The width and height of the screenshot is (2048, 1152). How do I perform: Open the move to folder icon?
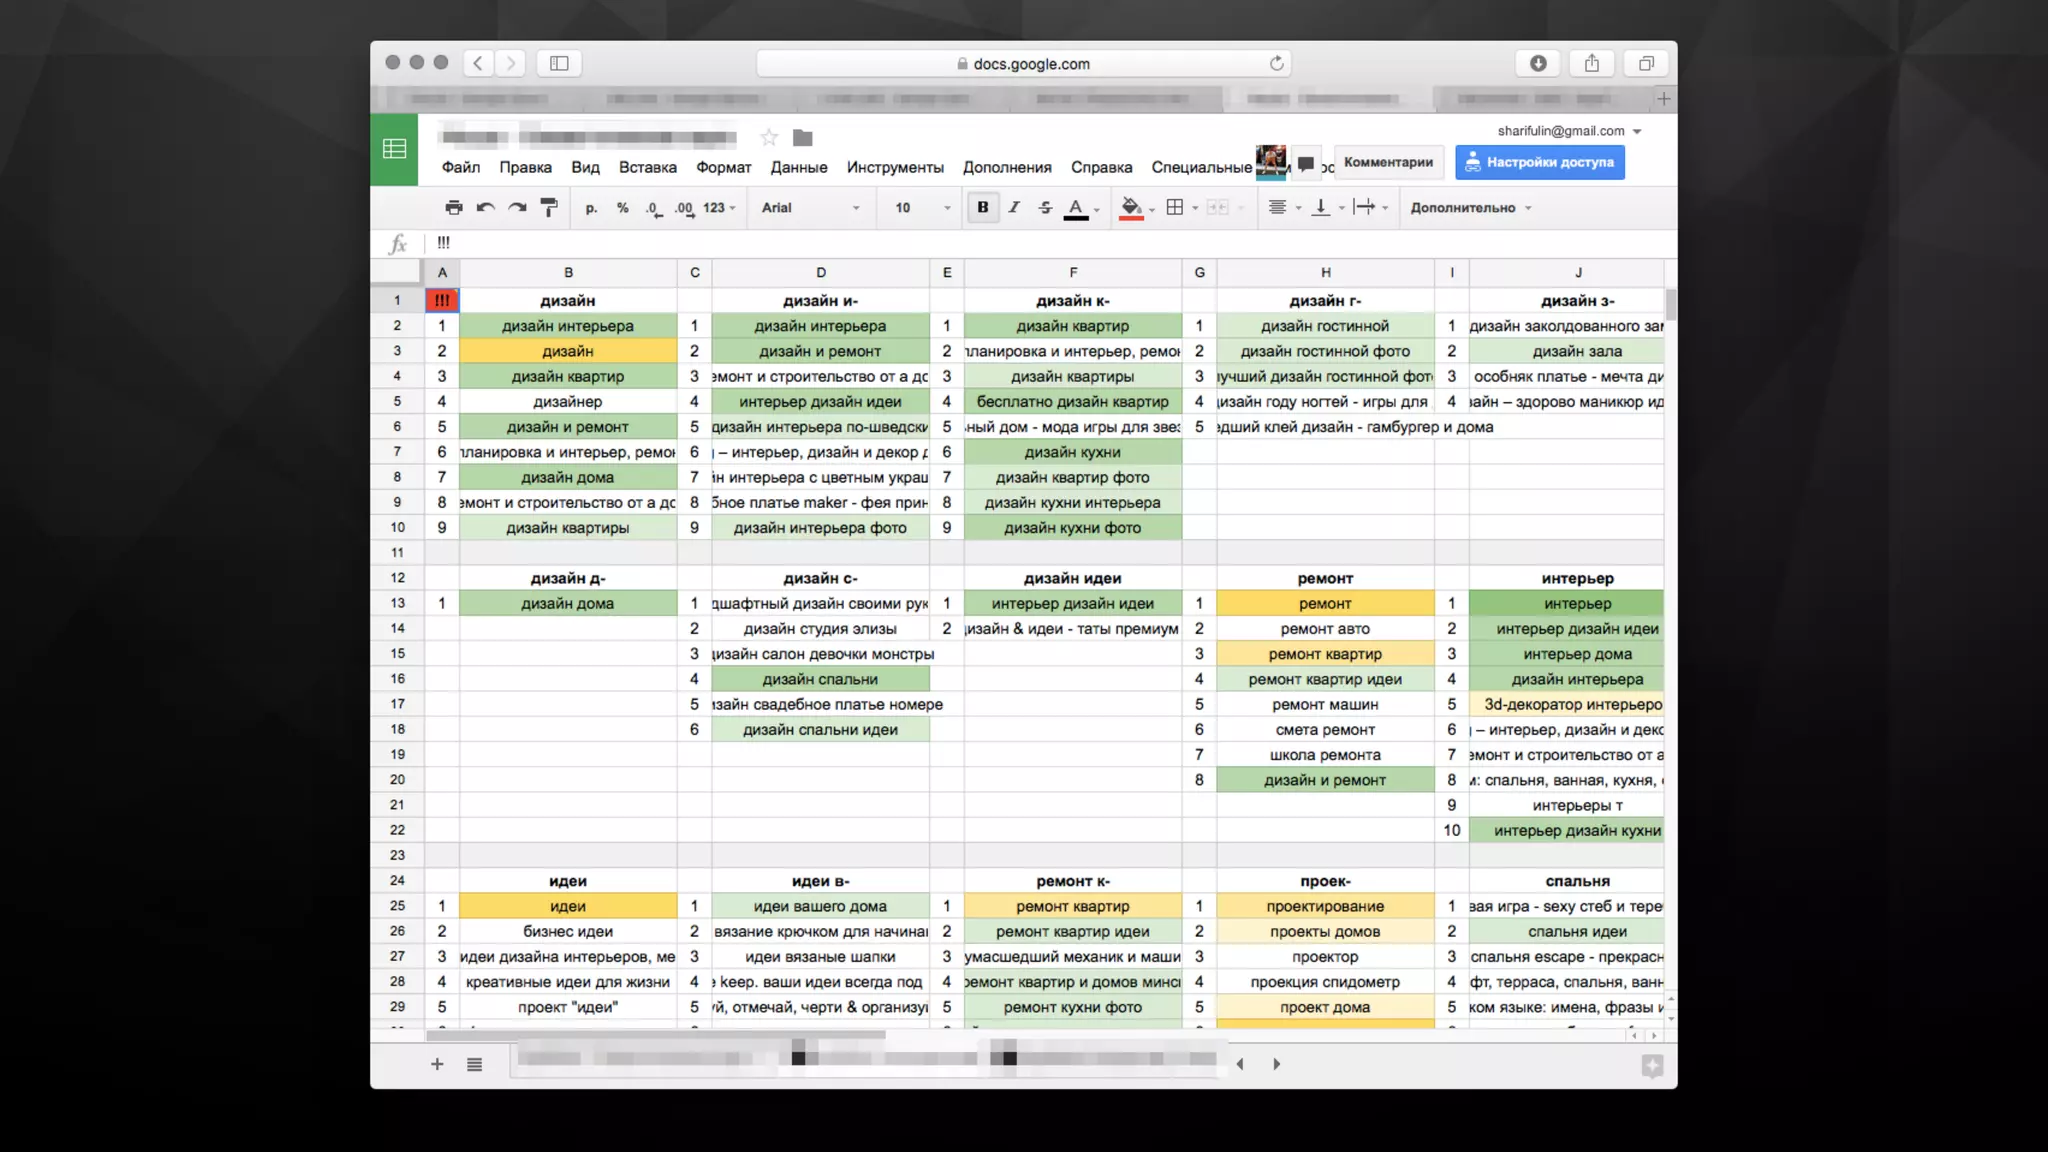tap(802, 138)
